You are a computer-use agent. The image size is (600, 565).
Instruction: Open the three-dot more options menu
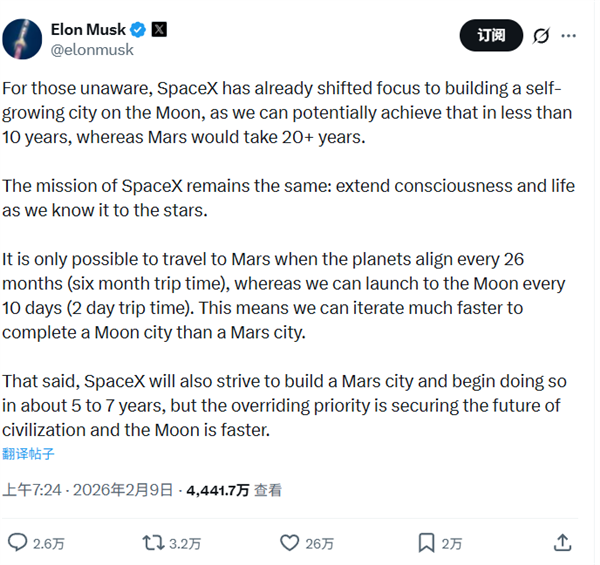point(569,36)
